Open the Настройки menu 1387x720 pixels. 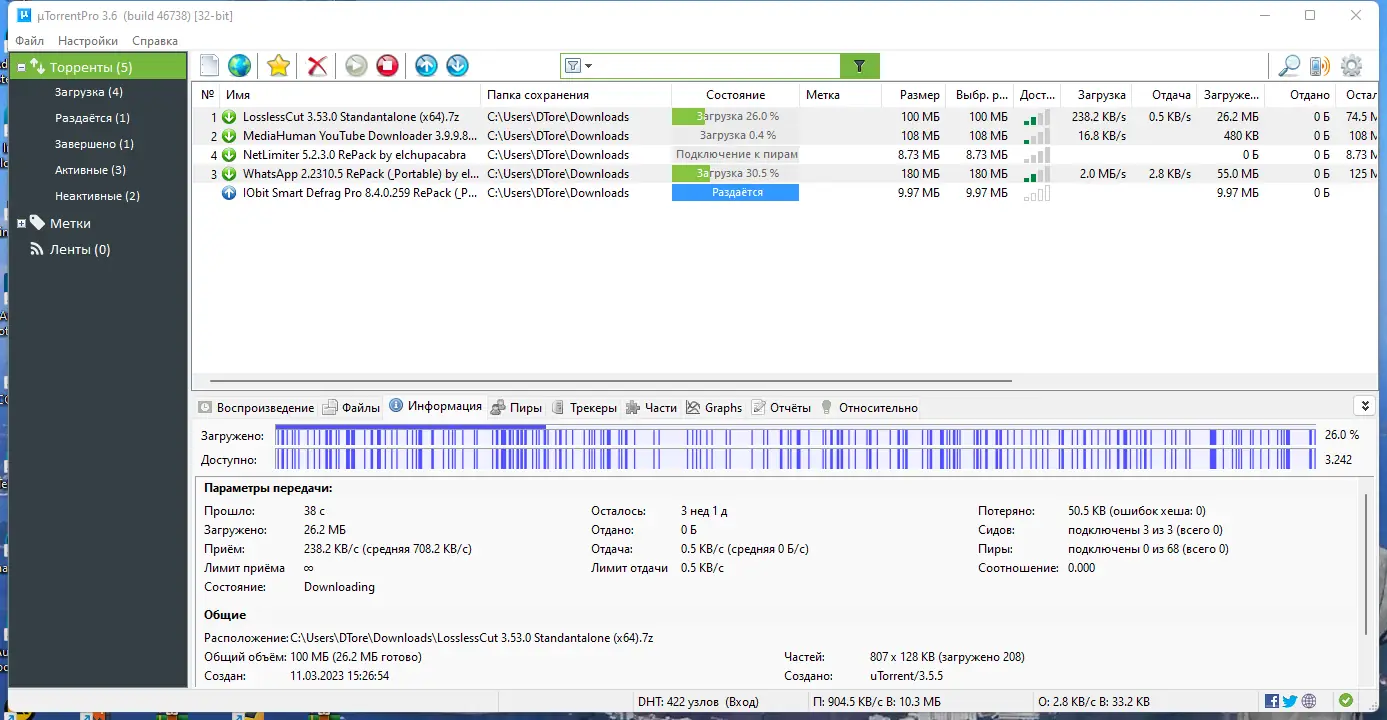point(88,41)
